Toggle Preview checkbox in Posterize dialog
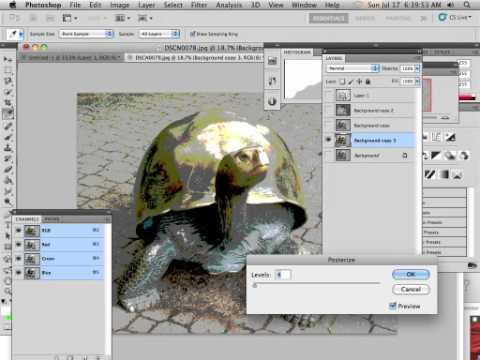This screenshot has height=360, width=480. point(393,306)
